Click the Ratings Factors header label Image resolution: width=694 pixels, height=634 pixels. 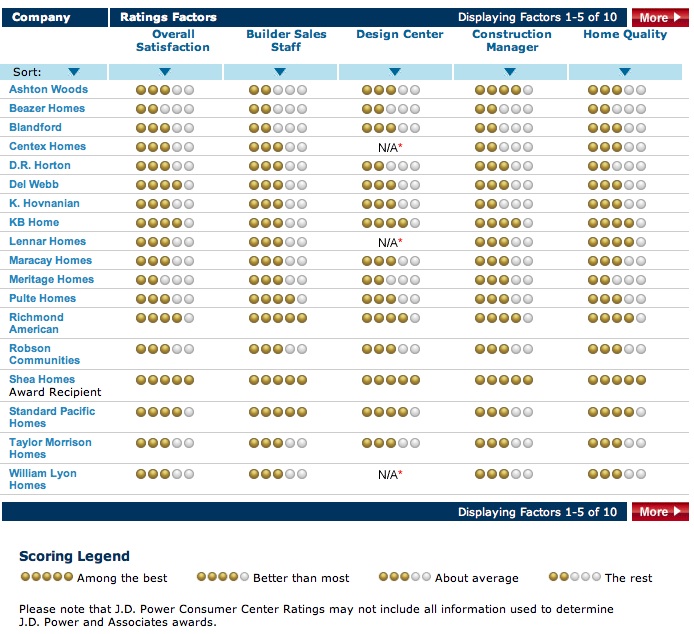169,17
